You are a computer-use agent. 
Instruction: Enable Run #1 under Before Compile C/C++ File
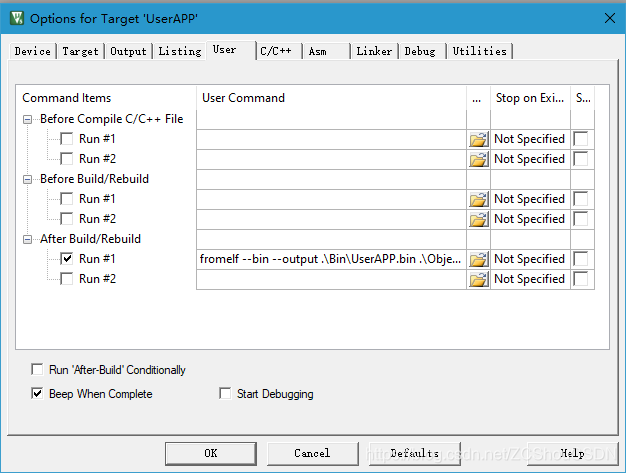(x=67, y=139)
